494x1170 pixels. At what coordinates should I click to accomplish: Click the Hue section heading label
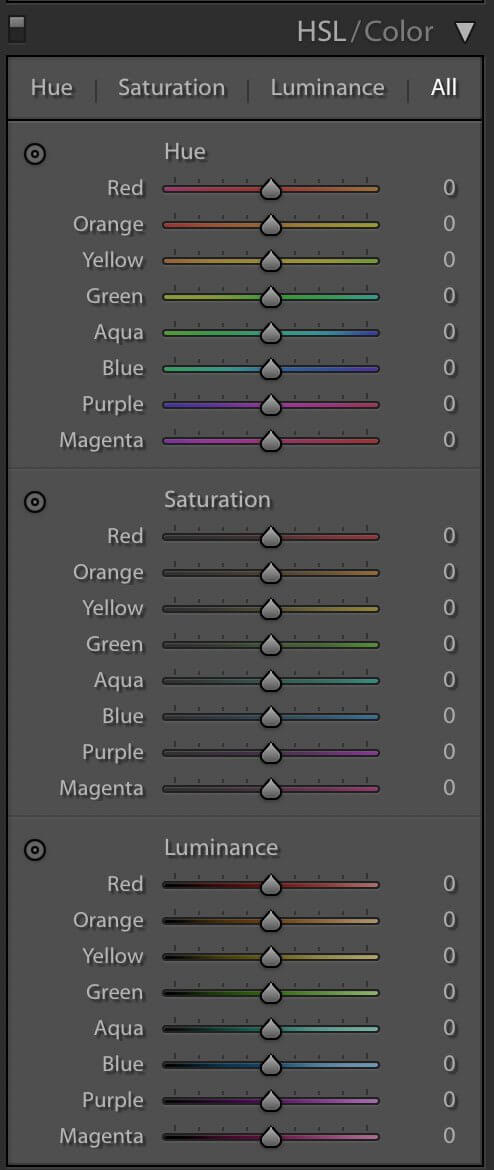coord(184,151)
